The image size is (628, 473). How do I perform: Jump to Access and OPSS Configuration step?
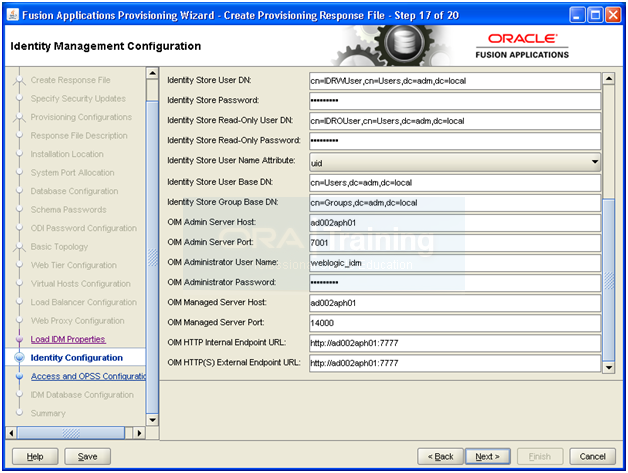point(88,376)
